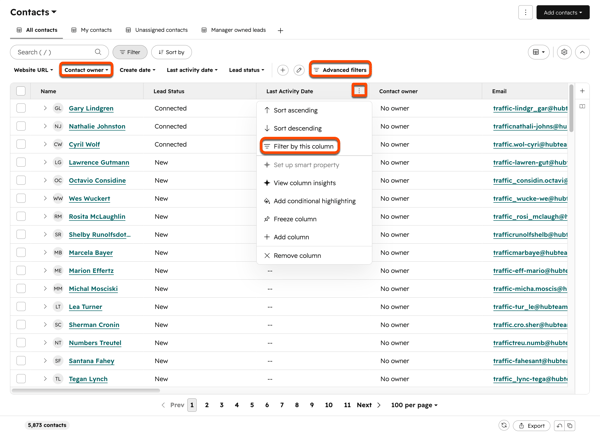Check the box for Octavio Considine
The image size is (600, 433).
(21, 180)
